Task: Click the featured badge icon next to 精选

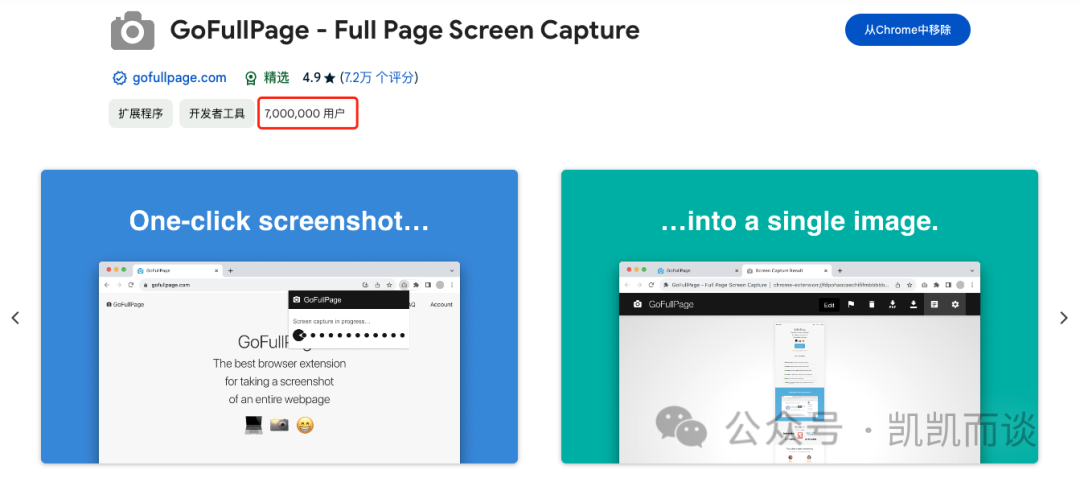Action: point(251,78)
